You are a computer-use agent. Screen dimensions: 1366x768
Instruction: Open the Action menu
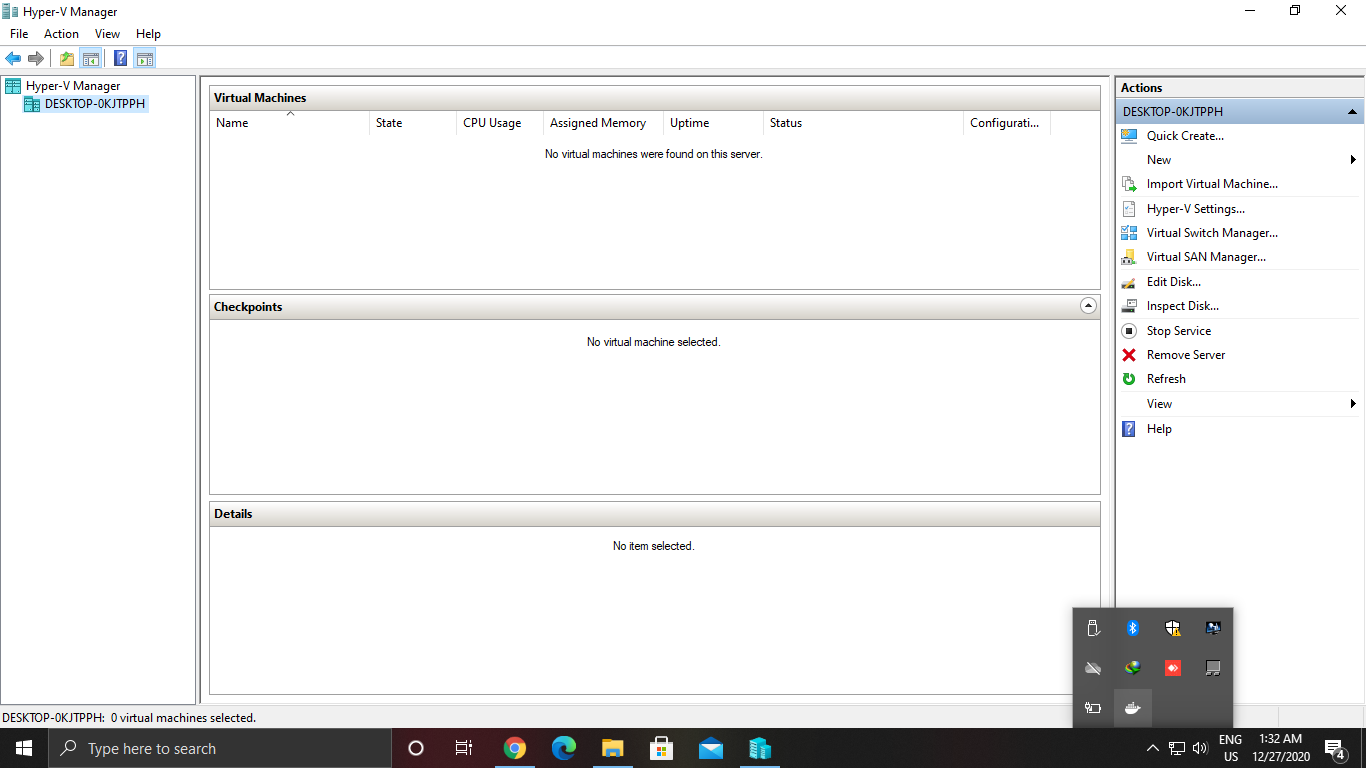point(61,33)
